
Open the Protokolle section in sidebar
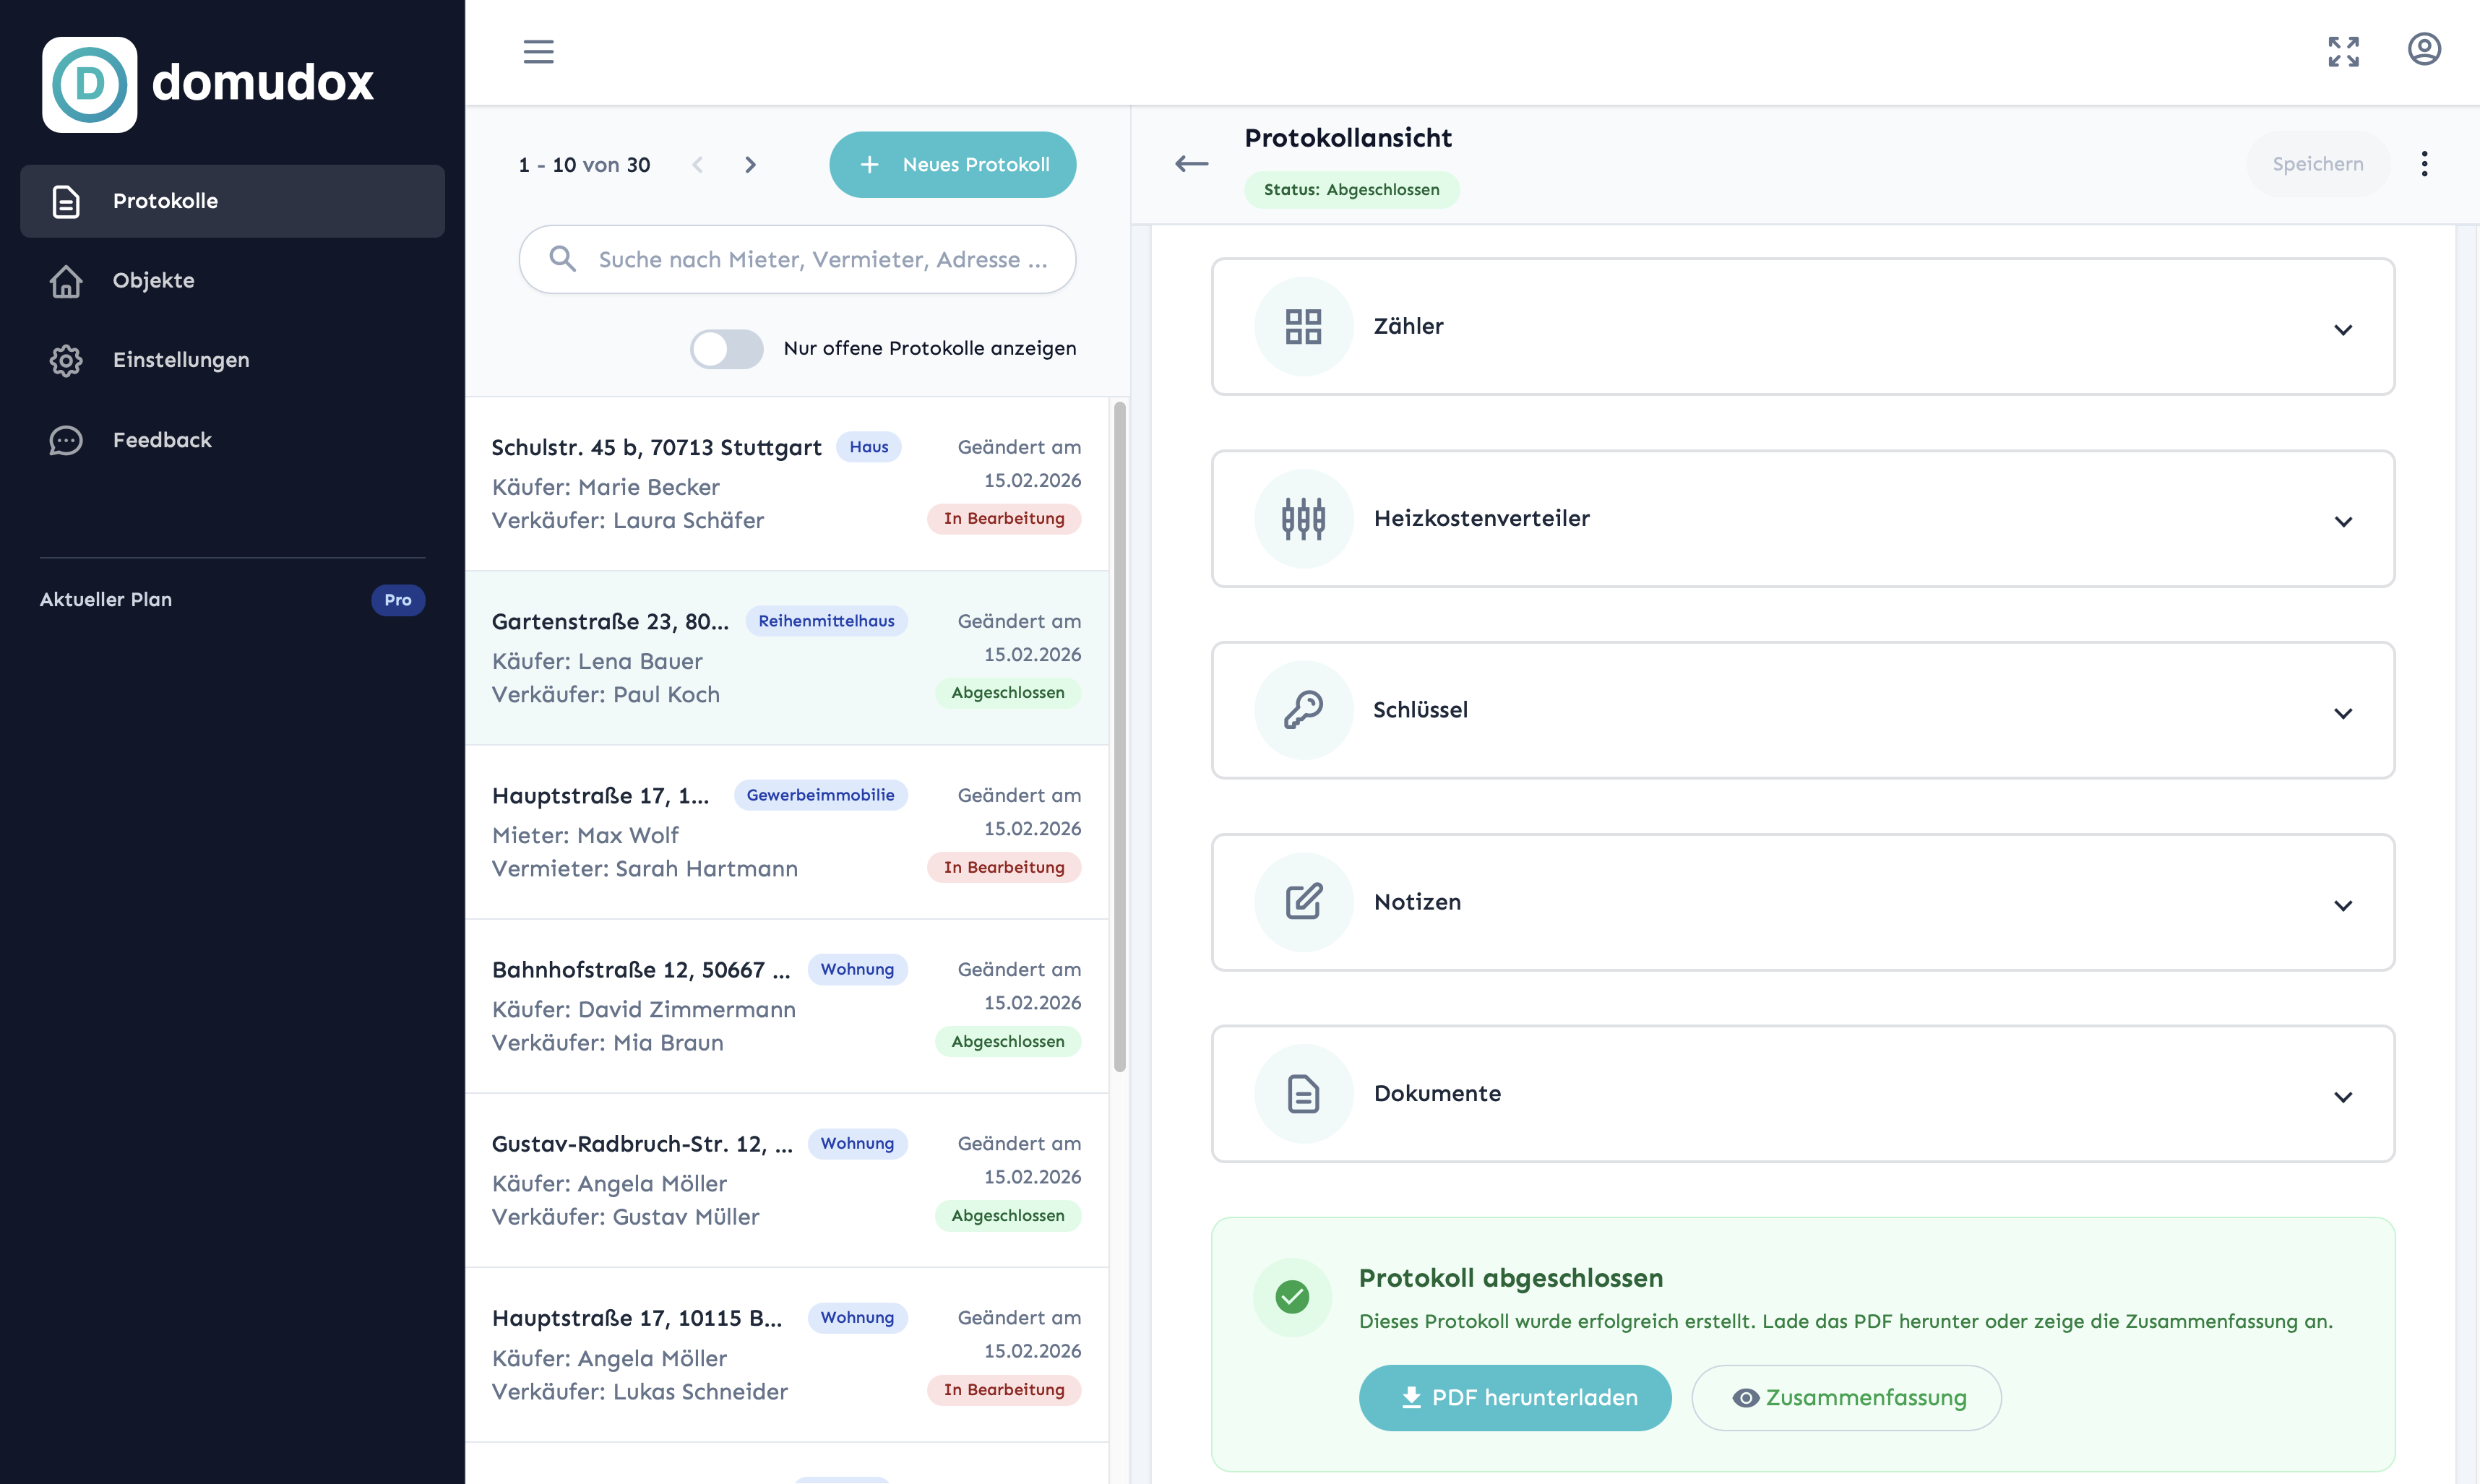click(166, 200)
